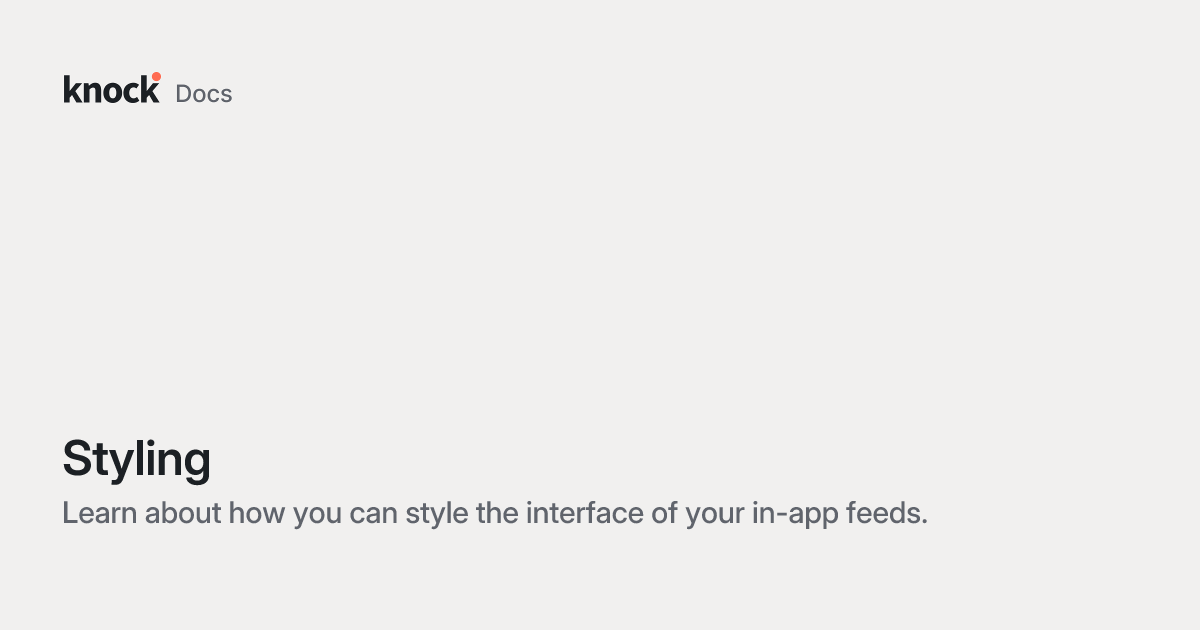Open the Docs label beside the logo
The height and width of the screenshot is (630, 1200).
[x=204, y=94]
